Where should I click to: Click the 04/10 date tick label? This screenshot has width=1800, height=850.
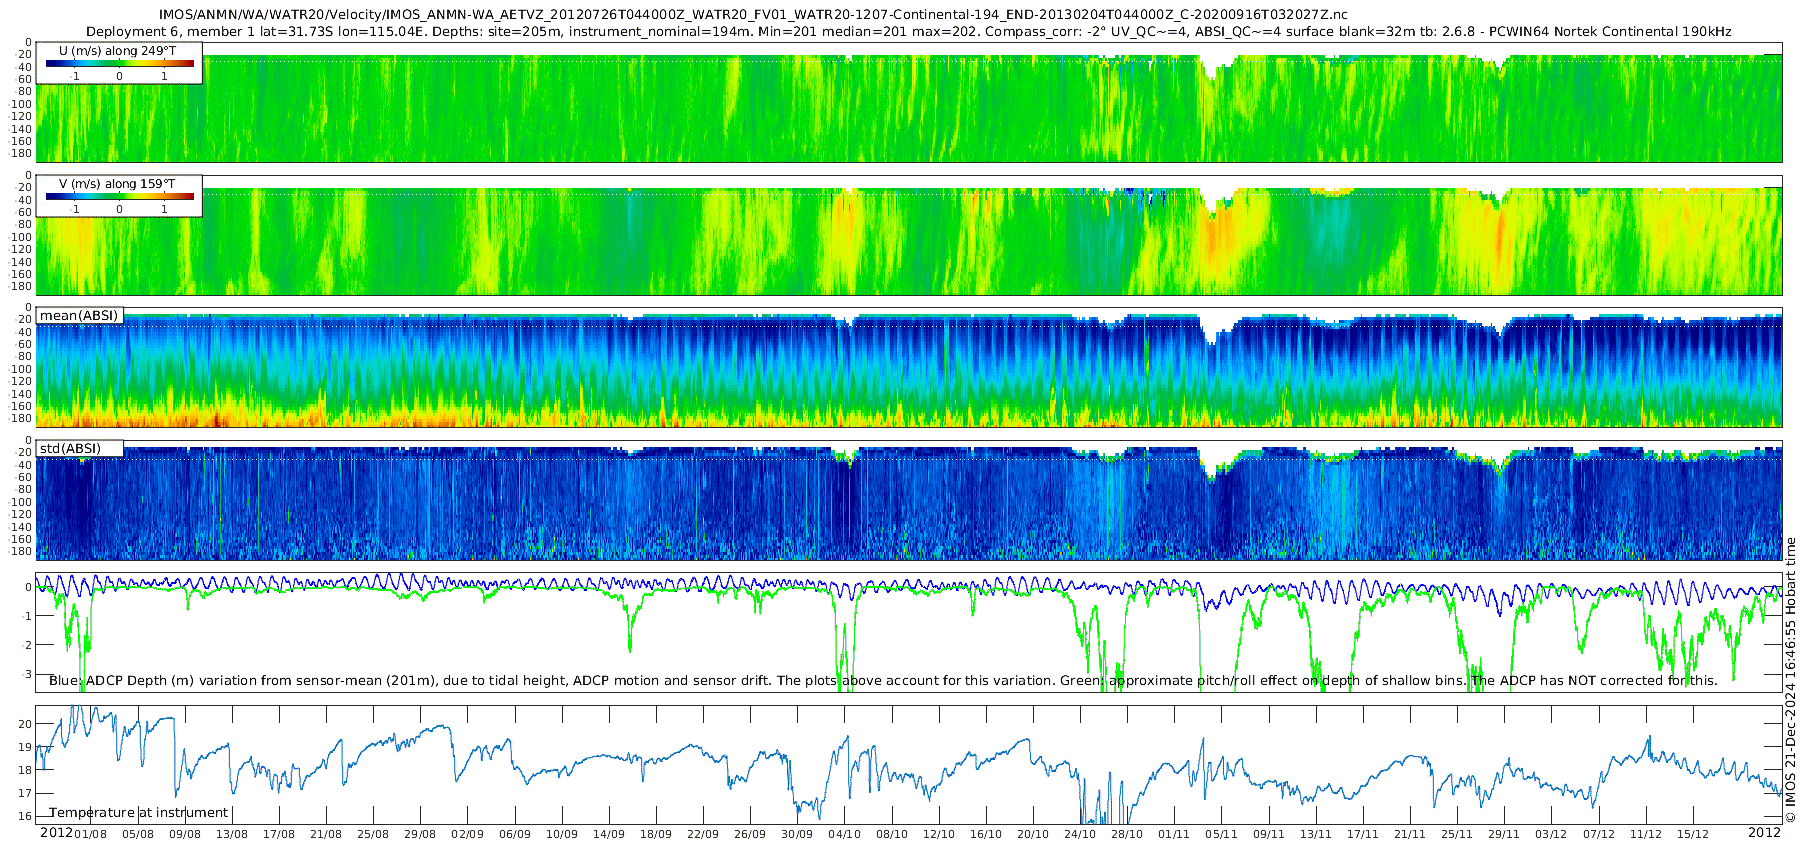coord(844,834)
